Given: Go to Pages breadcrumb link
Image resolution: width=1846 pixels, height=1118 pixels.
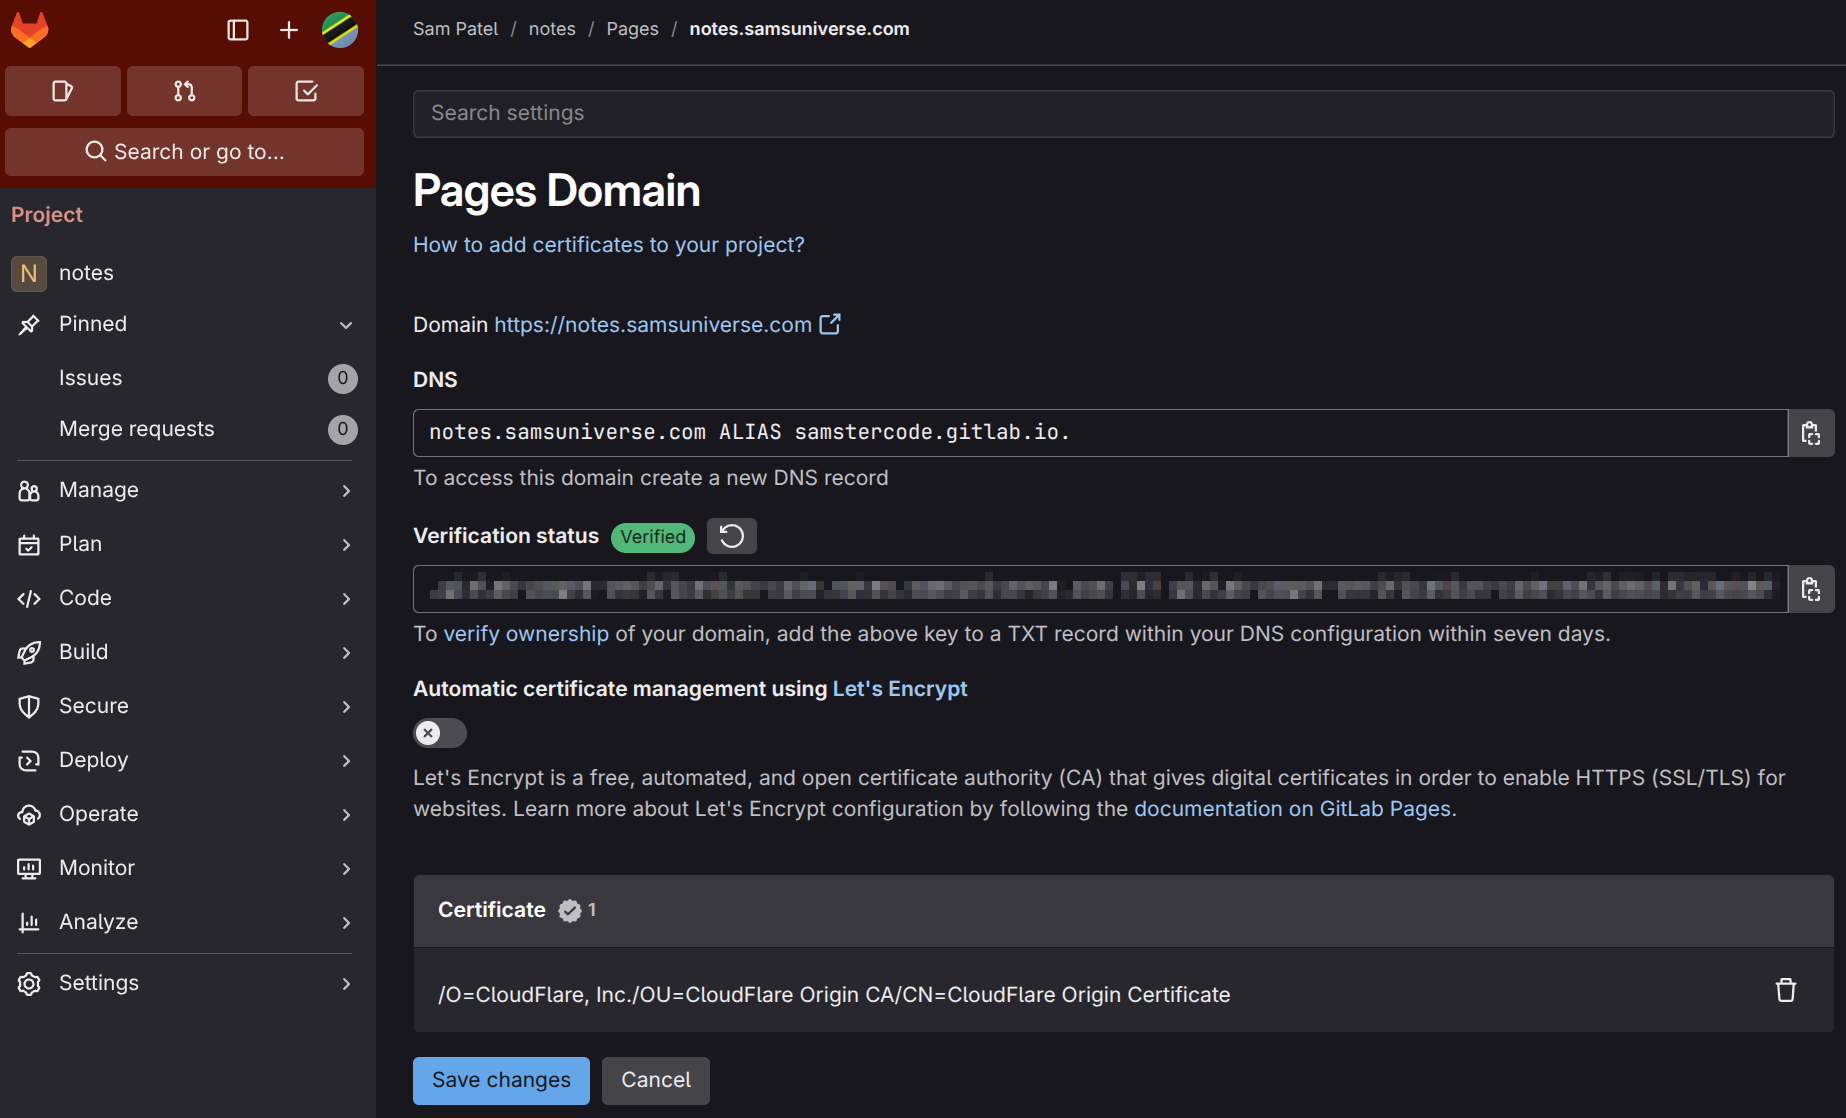Looking at the screenshot, I should 632,29.
